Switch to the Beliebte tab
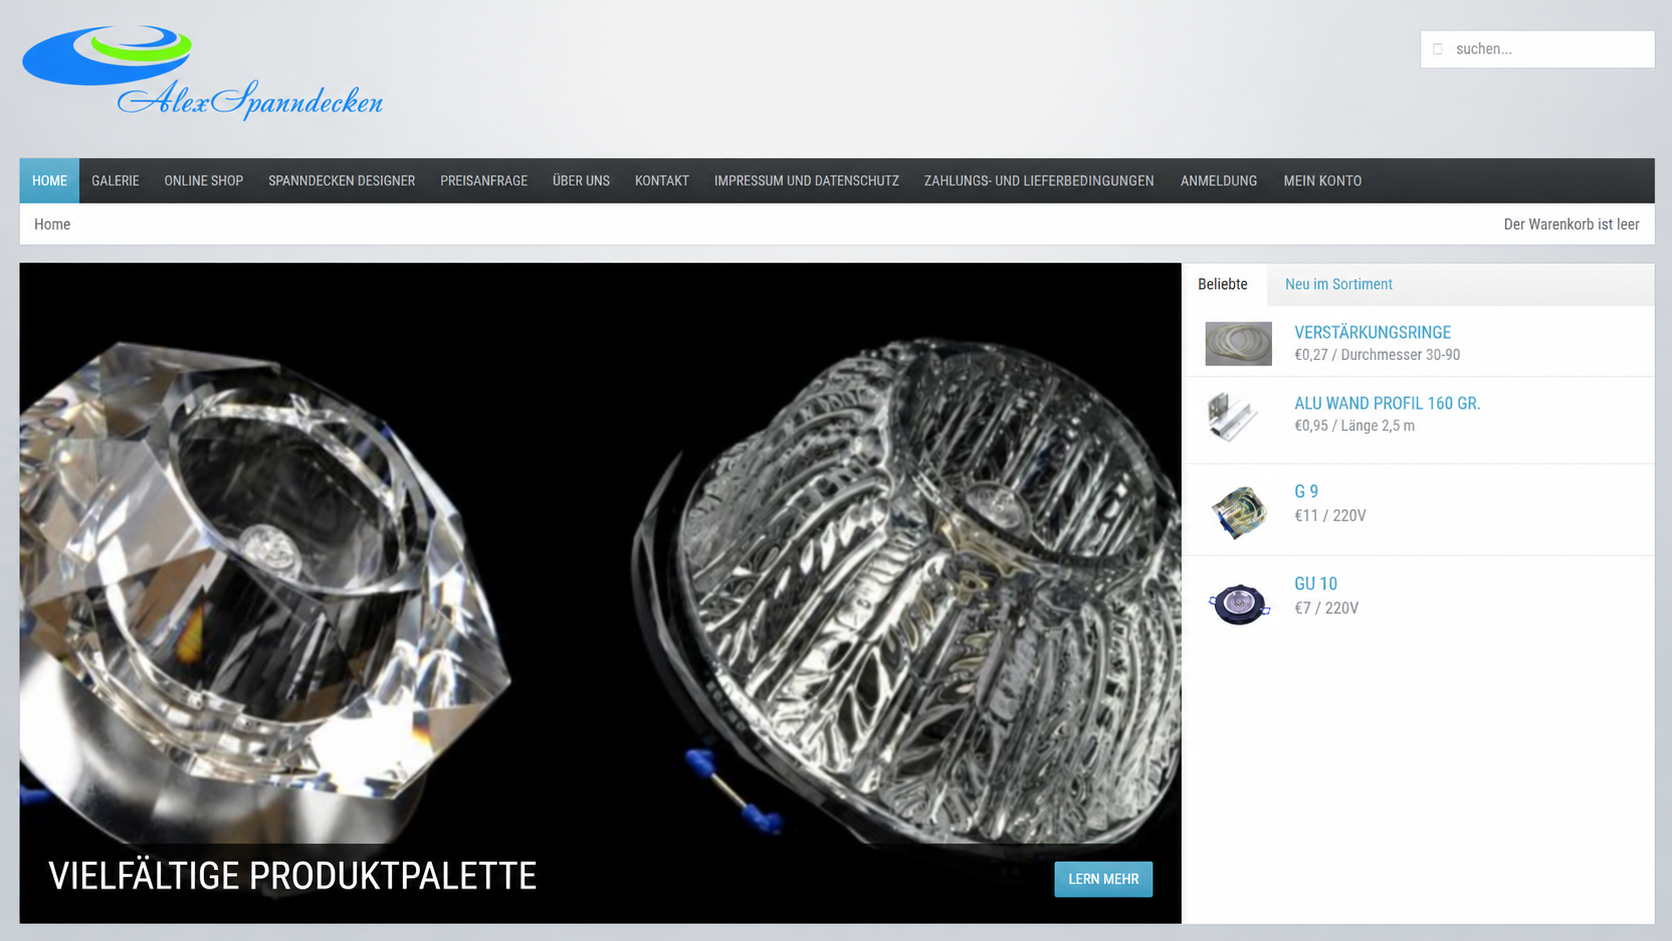 1223,284
